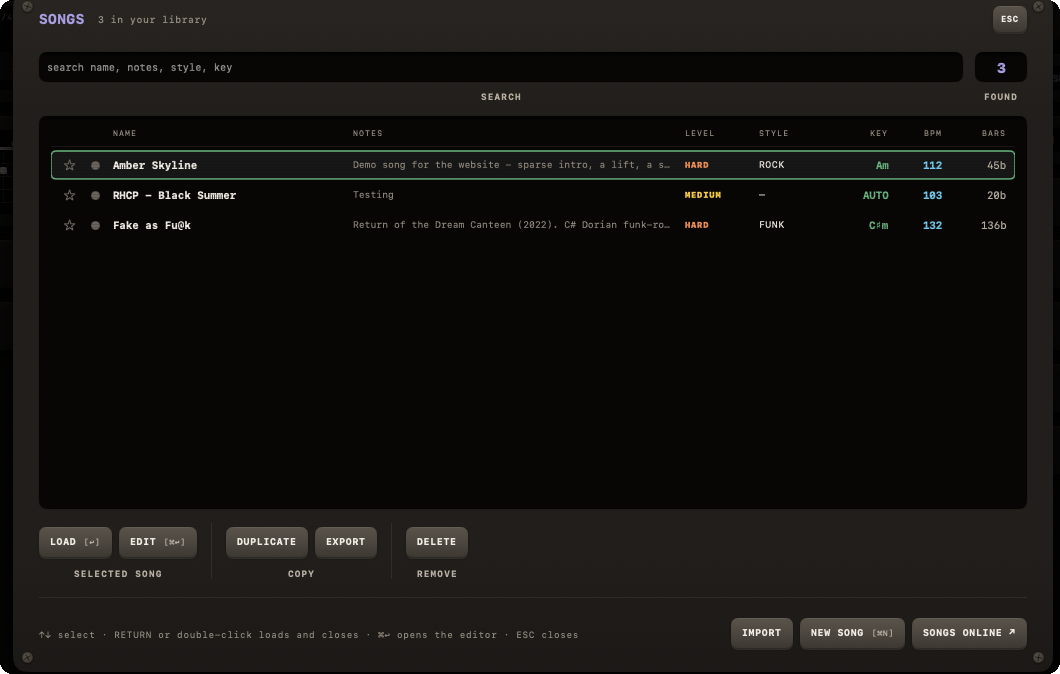The height and width of the screenshot is (674, 1060).
Task: Import a song file
Action: (761, 633)
